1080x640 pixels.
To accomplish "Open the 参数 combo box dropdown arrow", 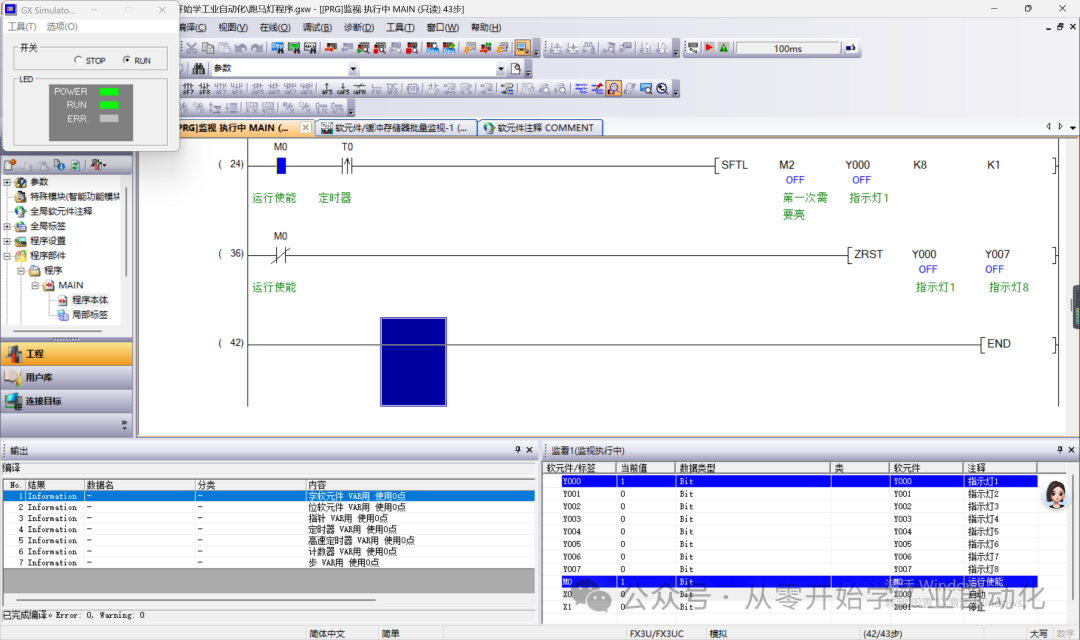I will pos(353,68).
